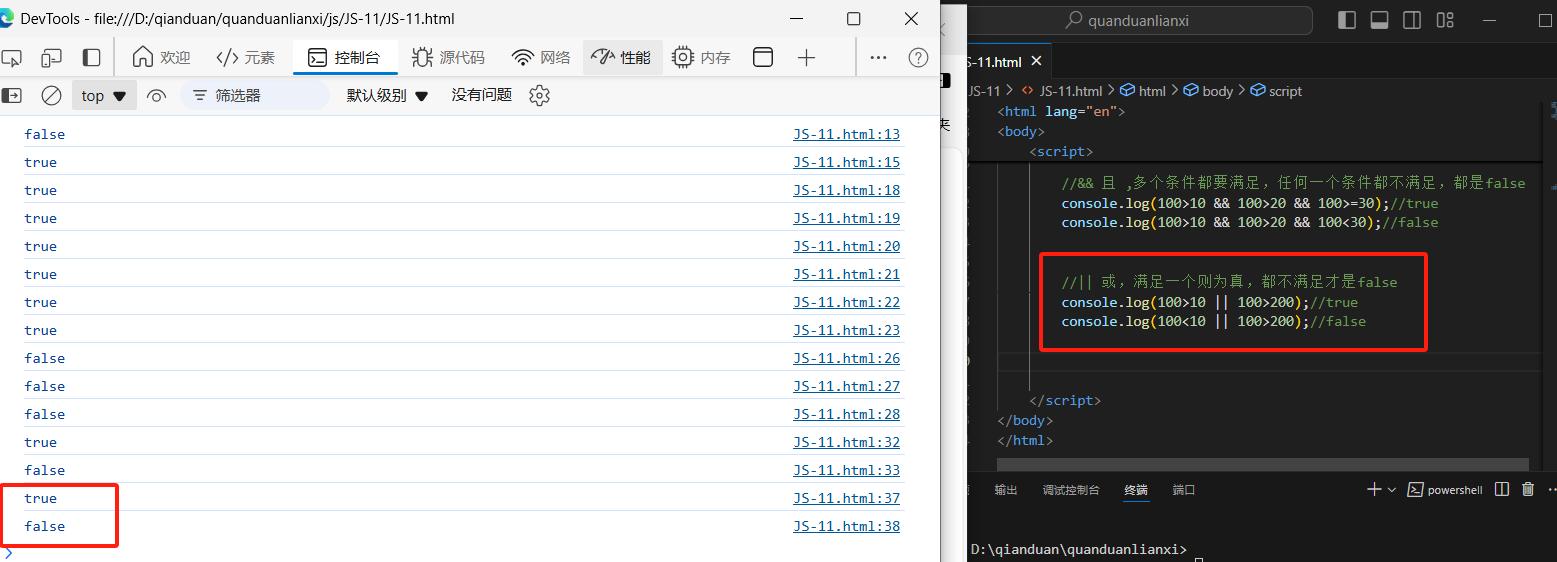Image resolution: width=1557 pixels, height=562 pixels.
Task: Open source link JS-11.html:37
Action: click(x=846, y=498)
